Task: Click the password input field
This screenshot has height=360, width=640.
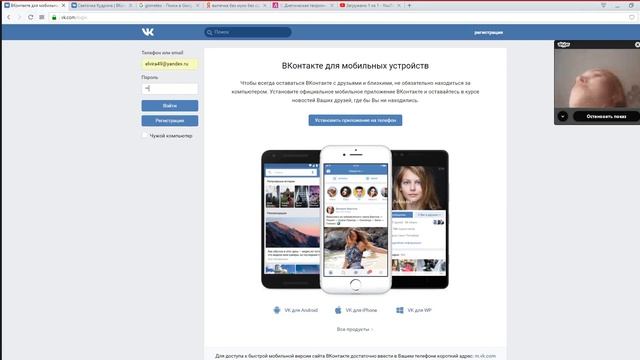Action: coord(169,89)
